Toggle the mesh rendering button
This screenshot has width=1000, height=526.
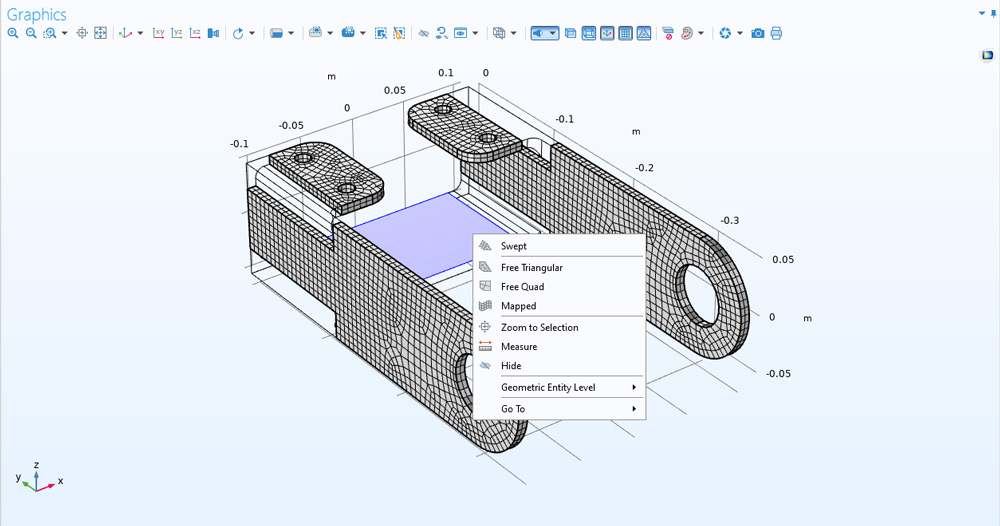pos(643,33)
